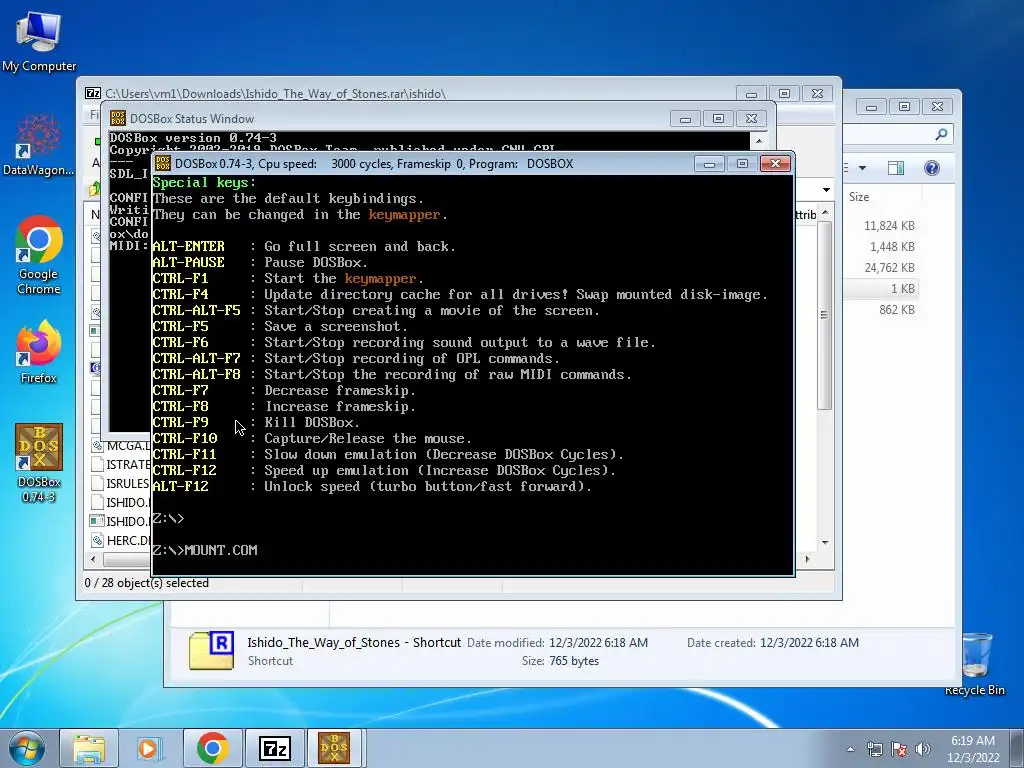Screen dimensions: 1024x768
Task: Select the ISRULES file in 7-Zip
Action: click(121, 483)
